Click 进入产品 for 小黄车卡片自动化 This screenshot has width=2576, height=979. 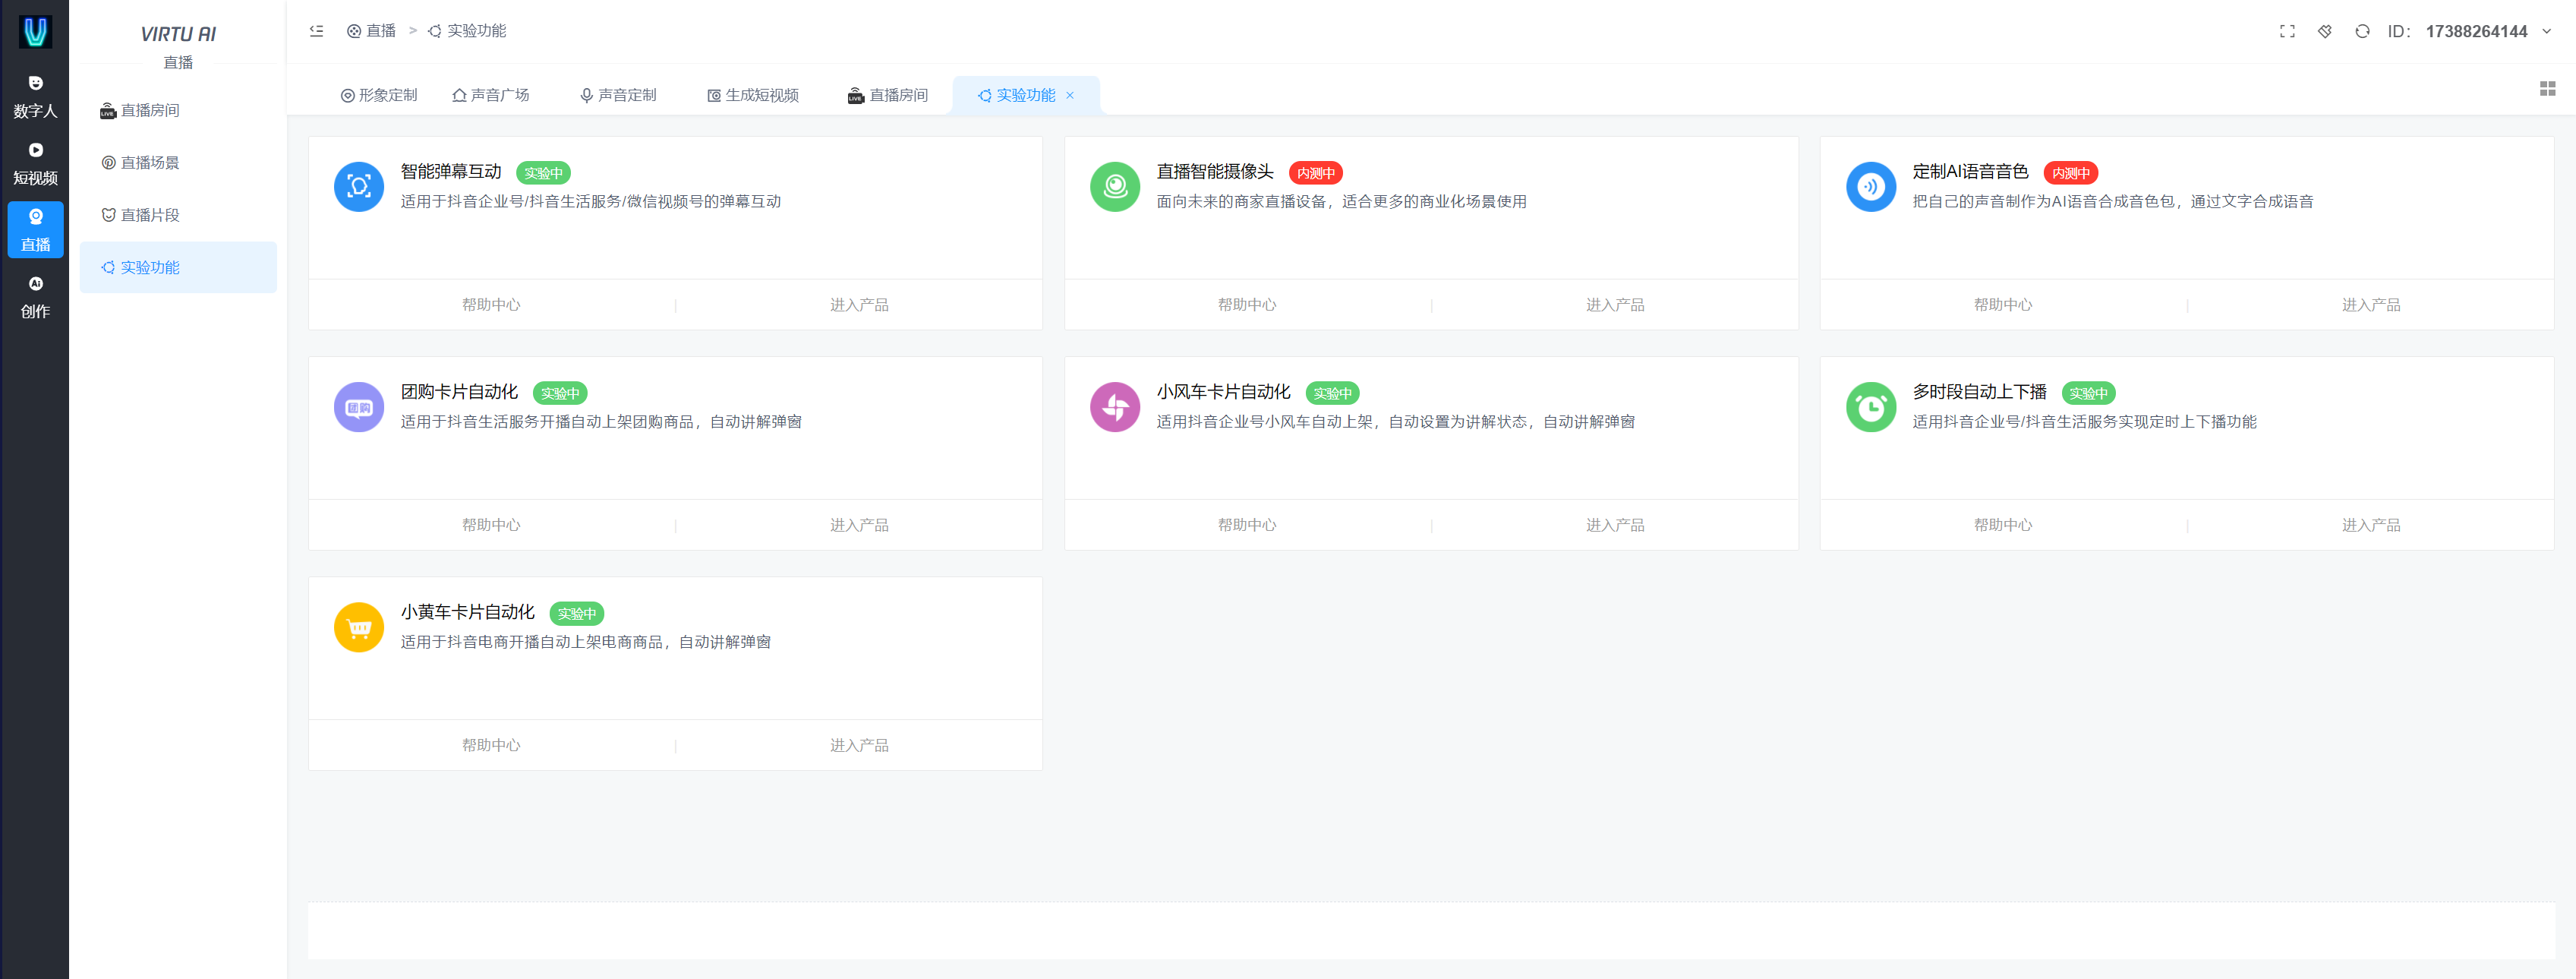tap(859, 745)
